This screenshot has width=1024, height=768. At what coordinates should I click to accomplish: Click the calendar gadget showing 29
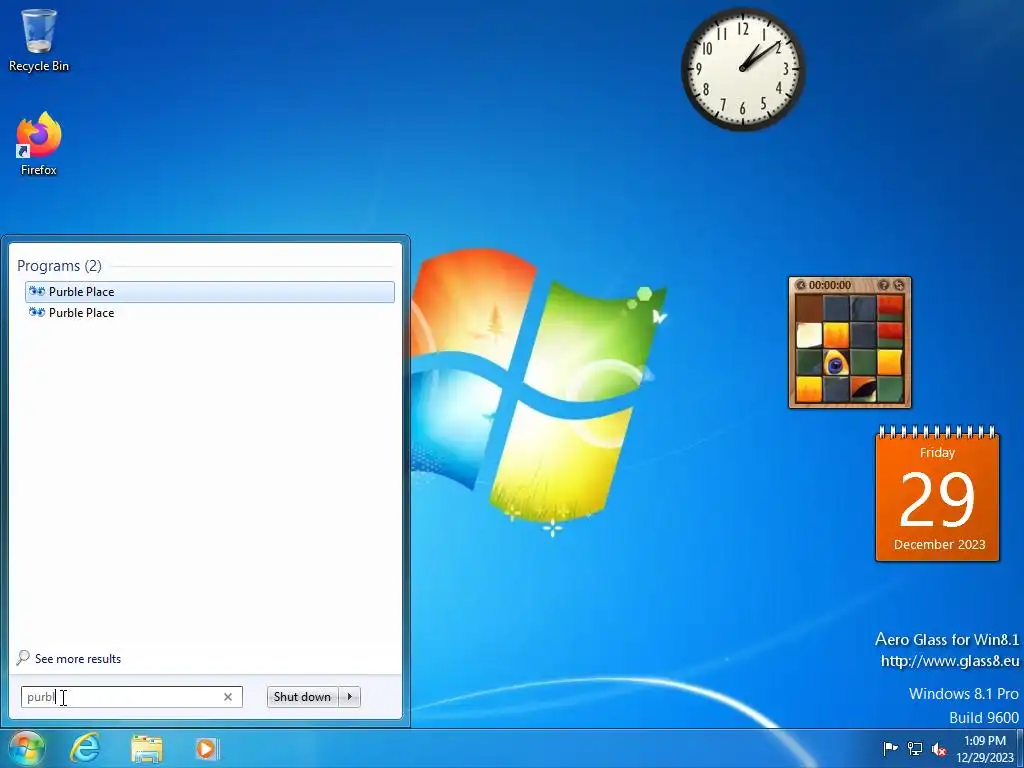point(937,494)
